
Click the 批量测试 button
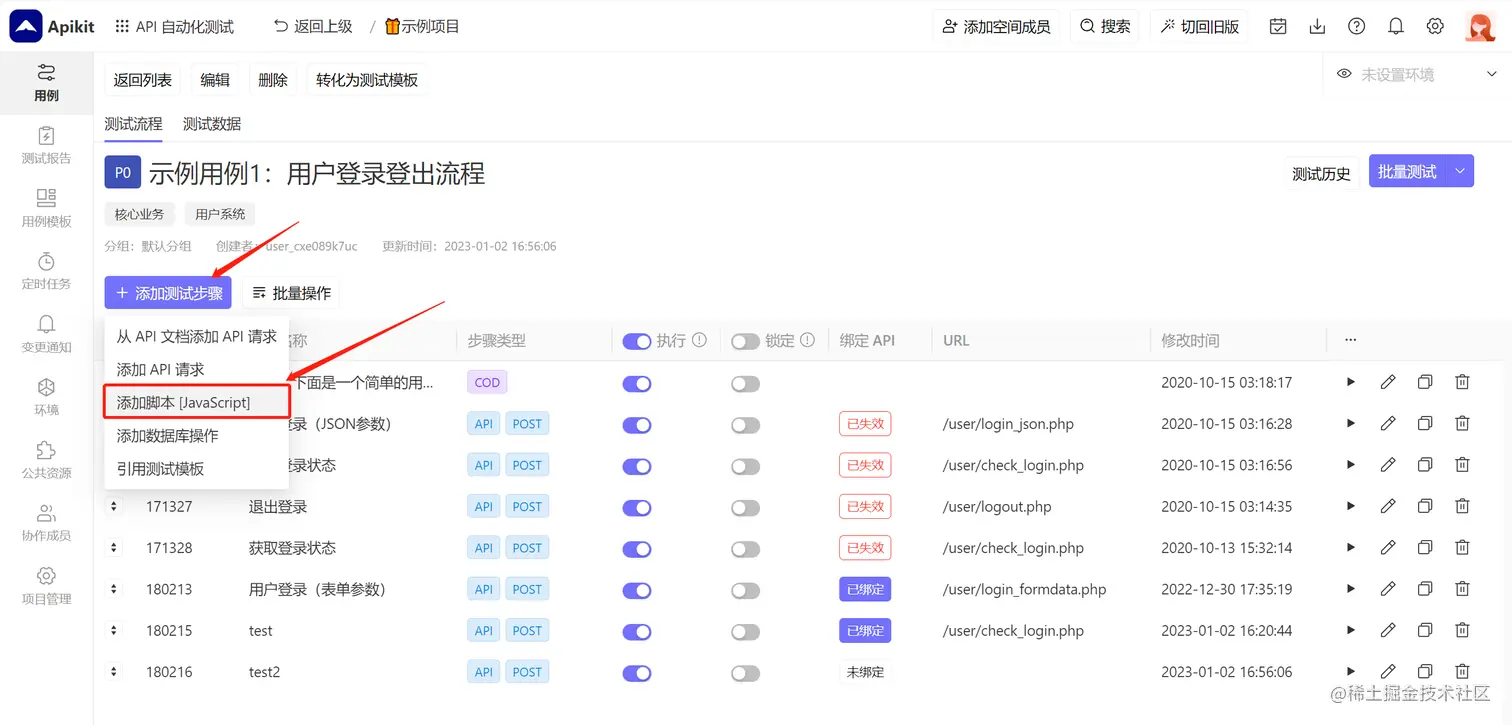1407,172
